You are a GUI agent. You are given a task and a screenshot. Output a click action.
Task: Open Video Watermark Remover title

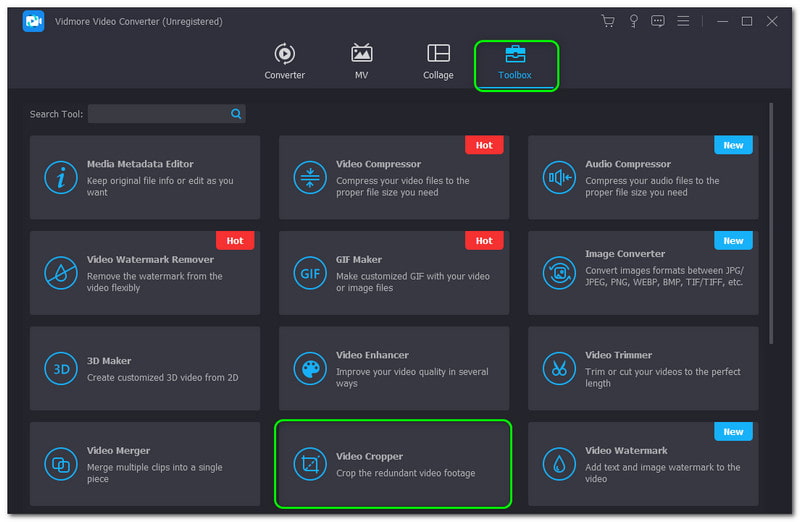[150, 259]
